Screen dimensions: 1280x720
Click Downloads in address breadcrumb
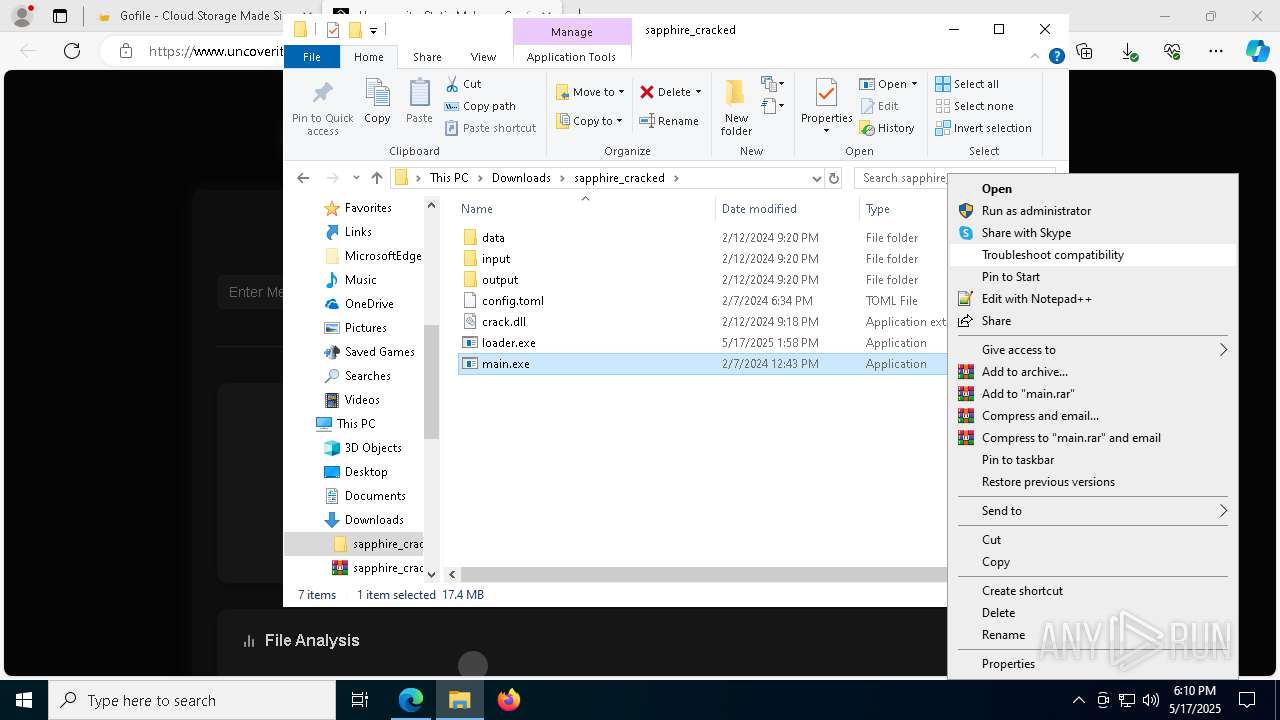point(521,178)
